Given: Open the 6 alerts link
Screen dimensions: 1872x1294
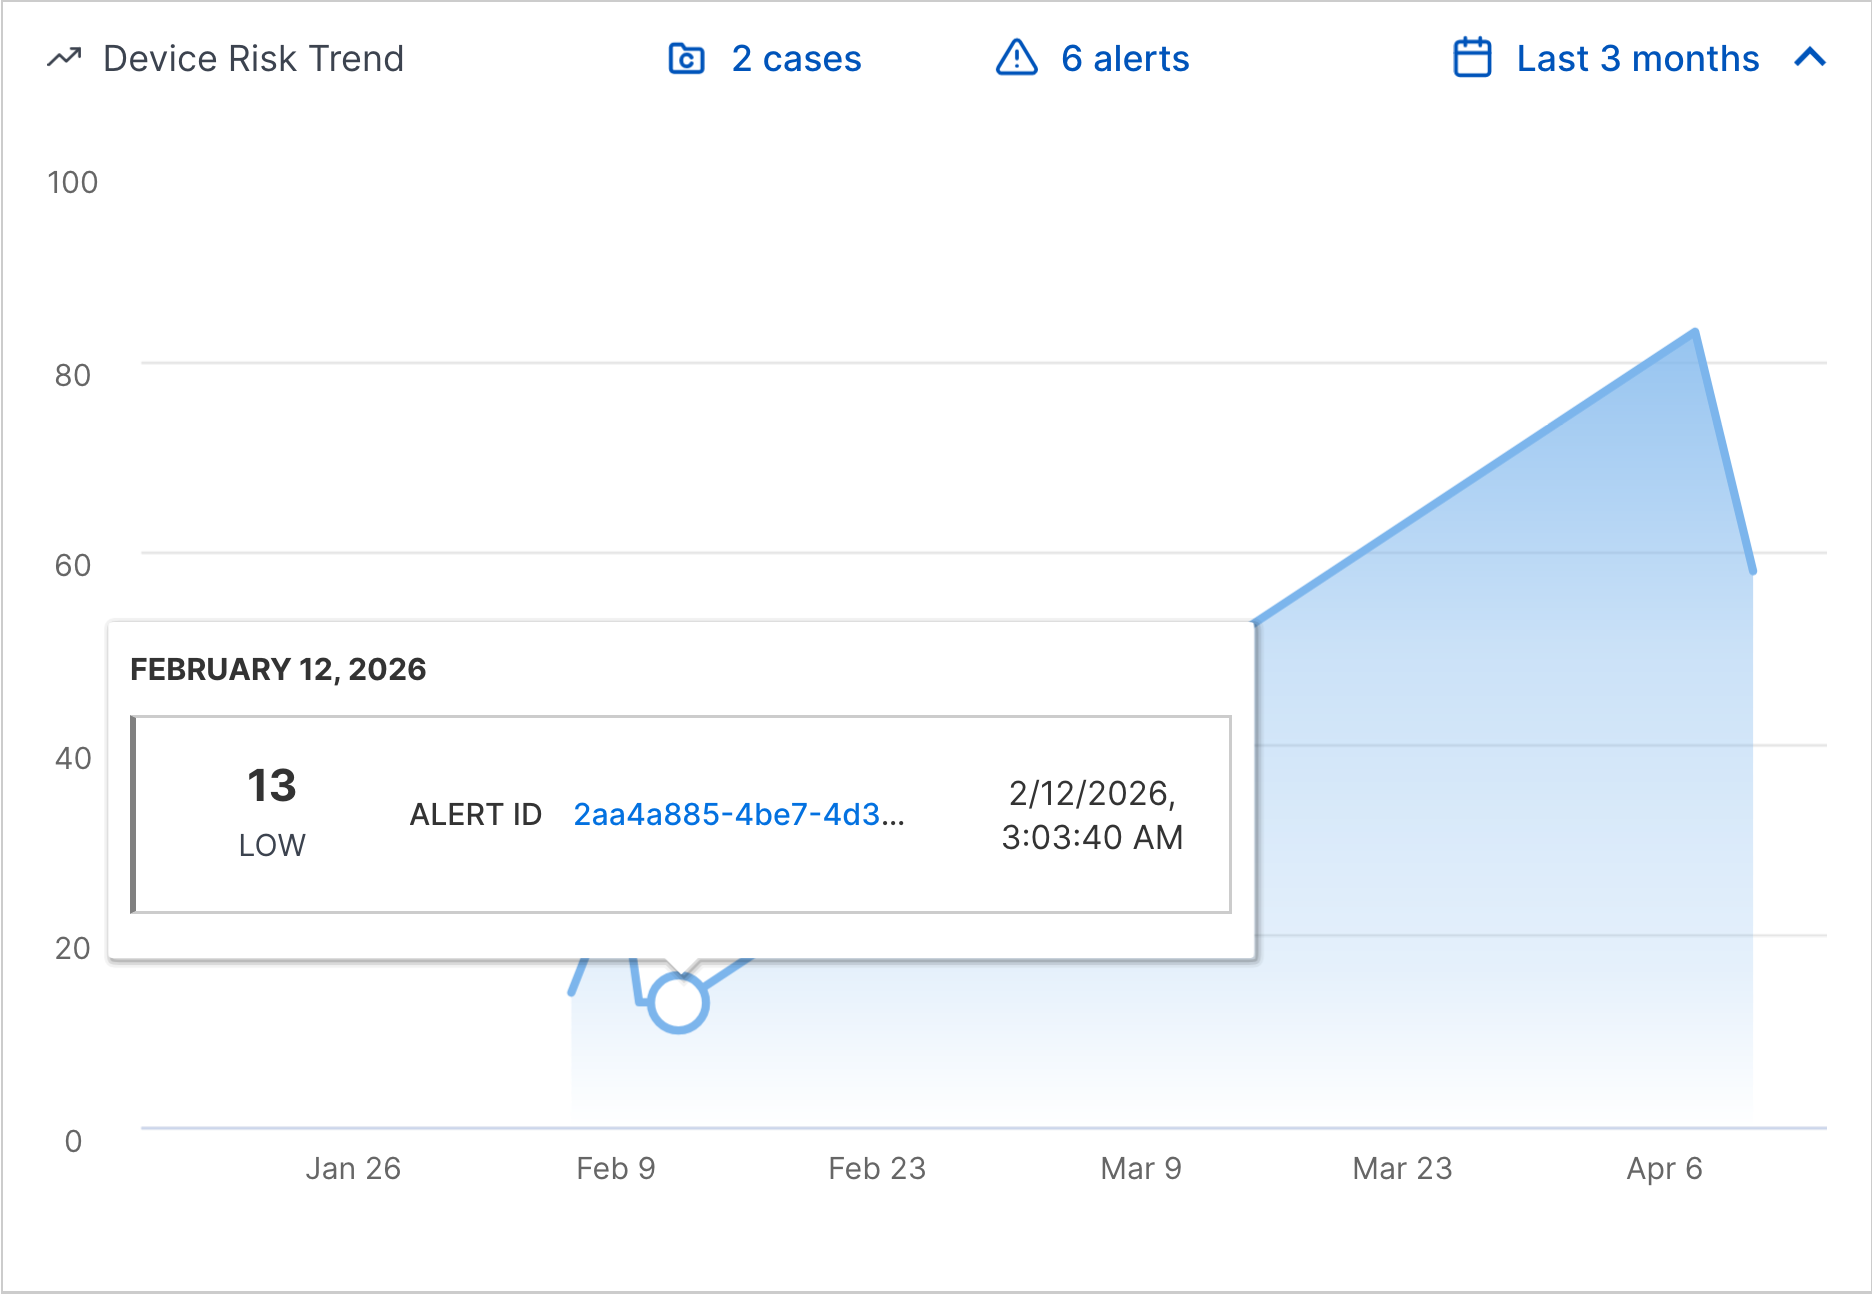Looking at the screenshot, I should click(1124, 59).
